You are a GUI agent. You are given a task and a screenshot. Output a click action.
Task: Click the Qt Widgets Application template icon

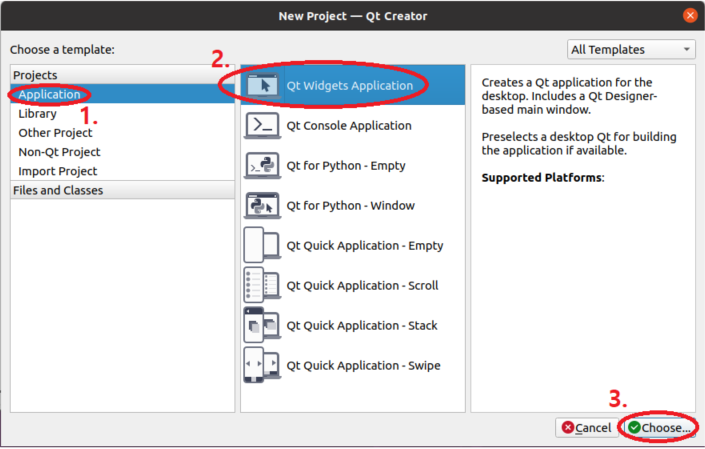tap(263, 85)
